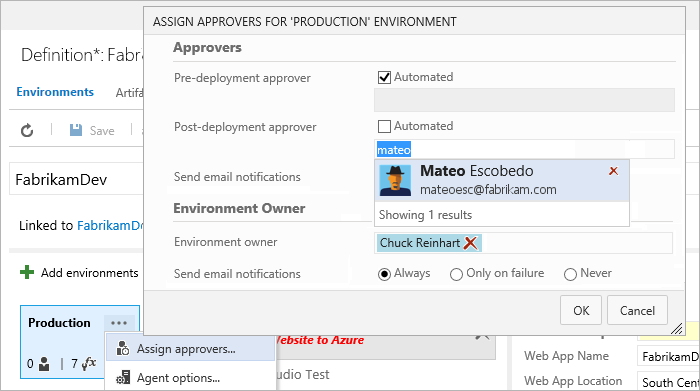This screenshot has width=700, height=391.
Task: Click the Save button label
Action: [x=102, y=131]
